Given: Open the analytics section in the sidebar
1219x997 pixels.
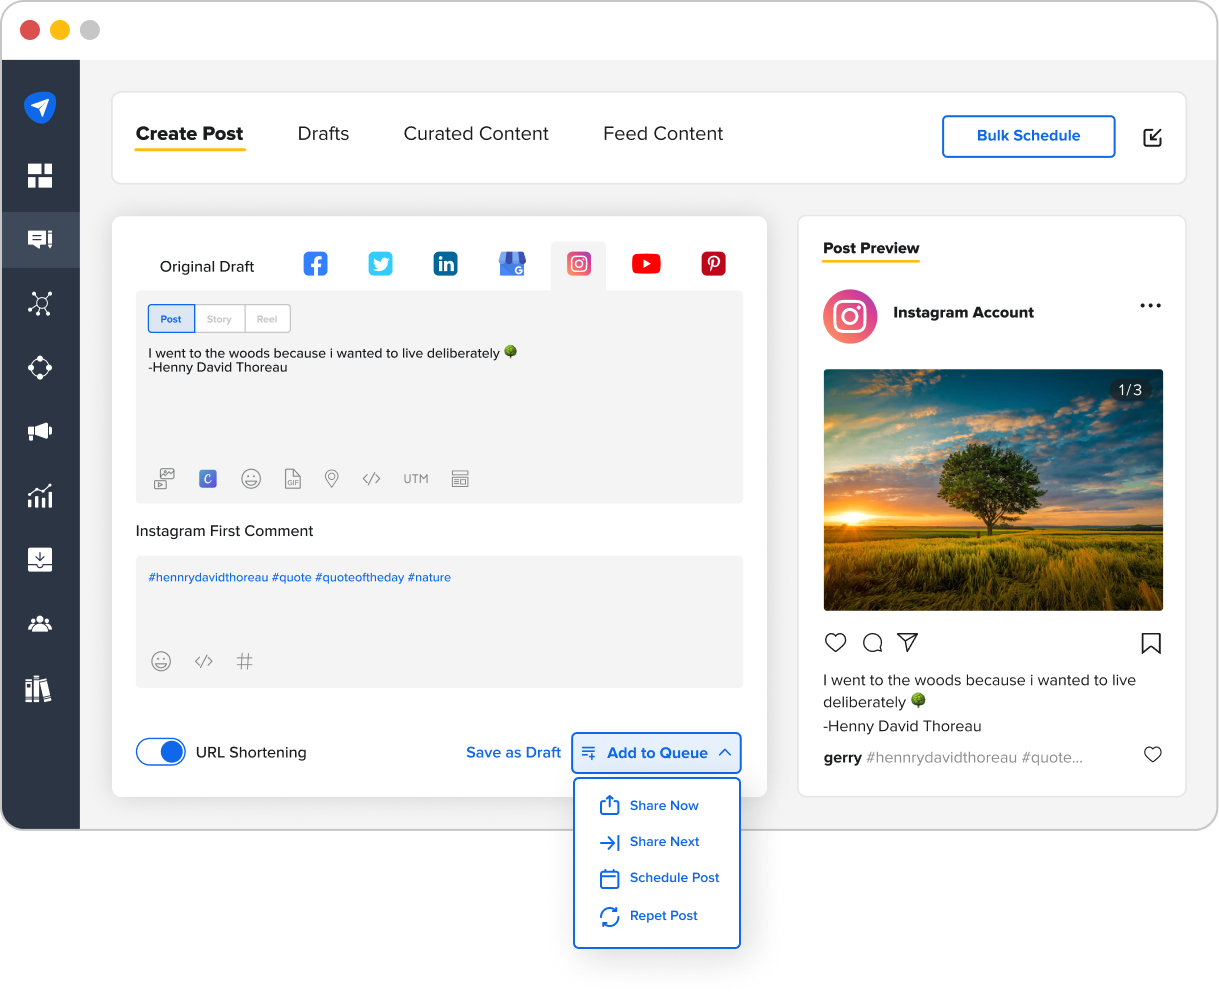Looking at the screenshot, I should click(40, 496).
